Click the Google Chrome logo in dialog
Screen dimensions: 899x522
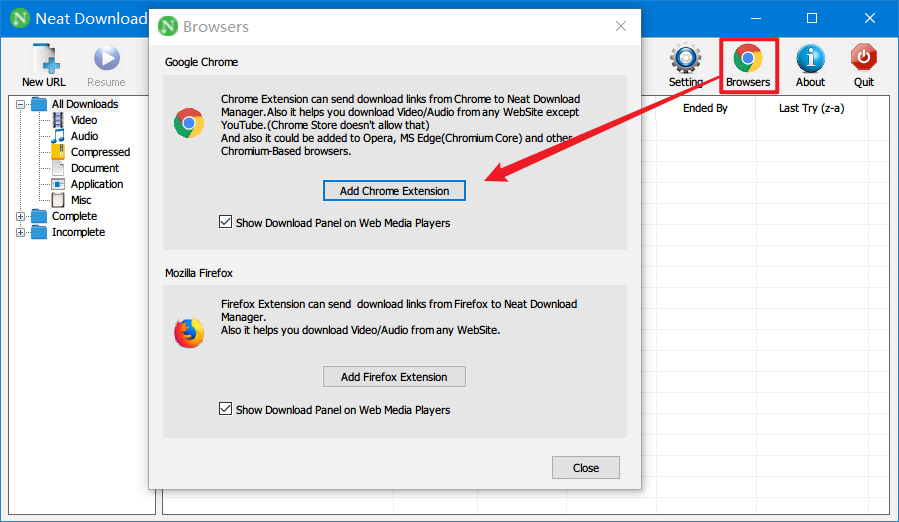click(189, 123)
